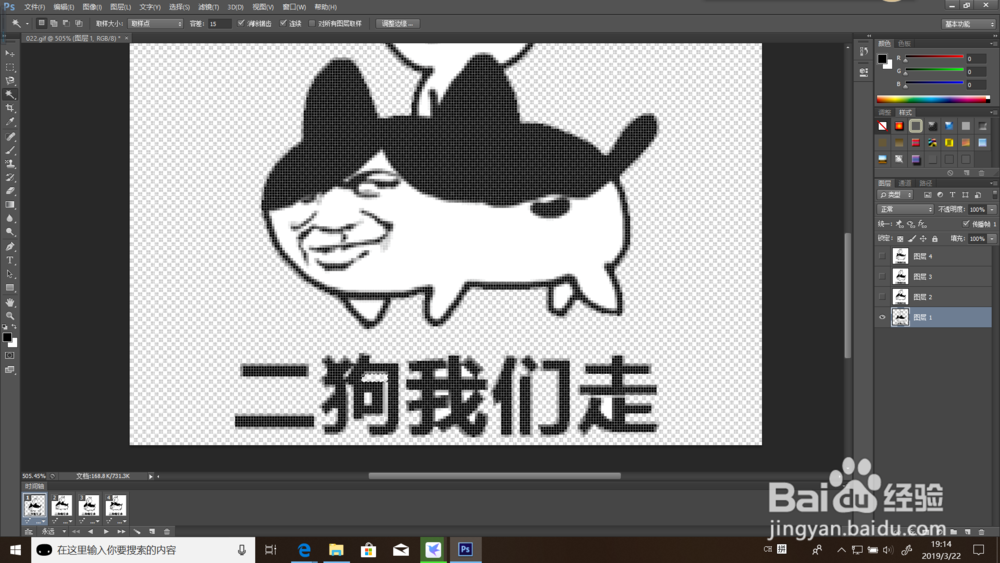Open the layer blend mode dropdown (正常)

pyautogui.click(x=906, y=209)
